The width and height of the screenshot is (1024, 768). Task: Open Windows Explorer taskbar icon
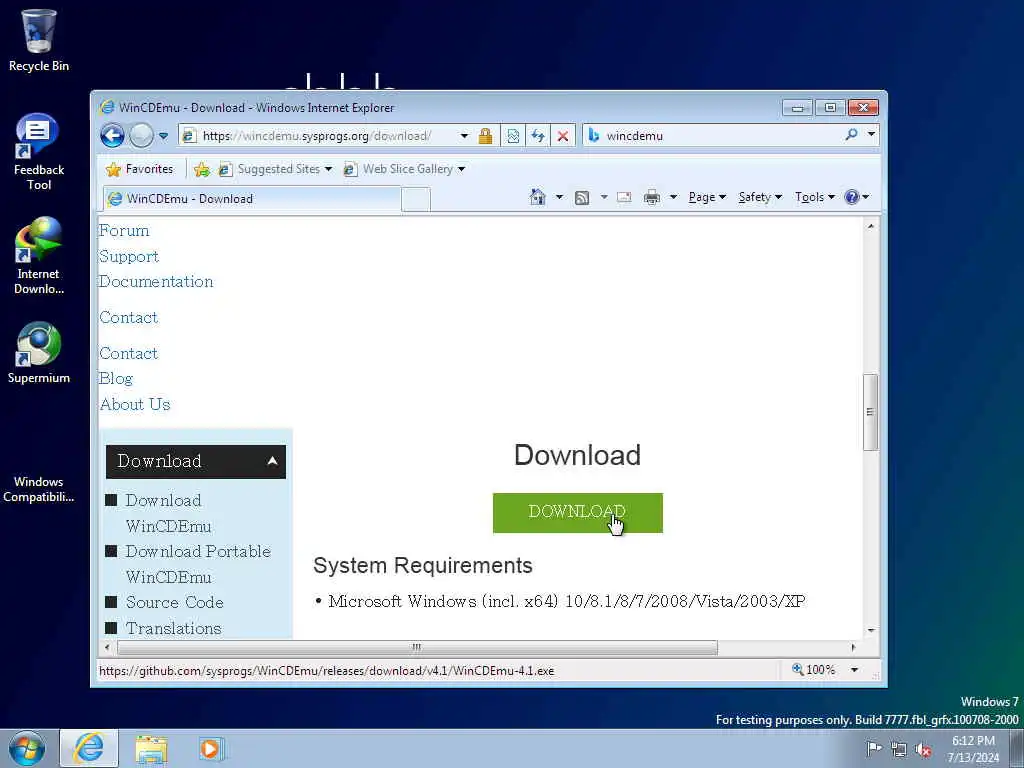(151, 749)
